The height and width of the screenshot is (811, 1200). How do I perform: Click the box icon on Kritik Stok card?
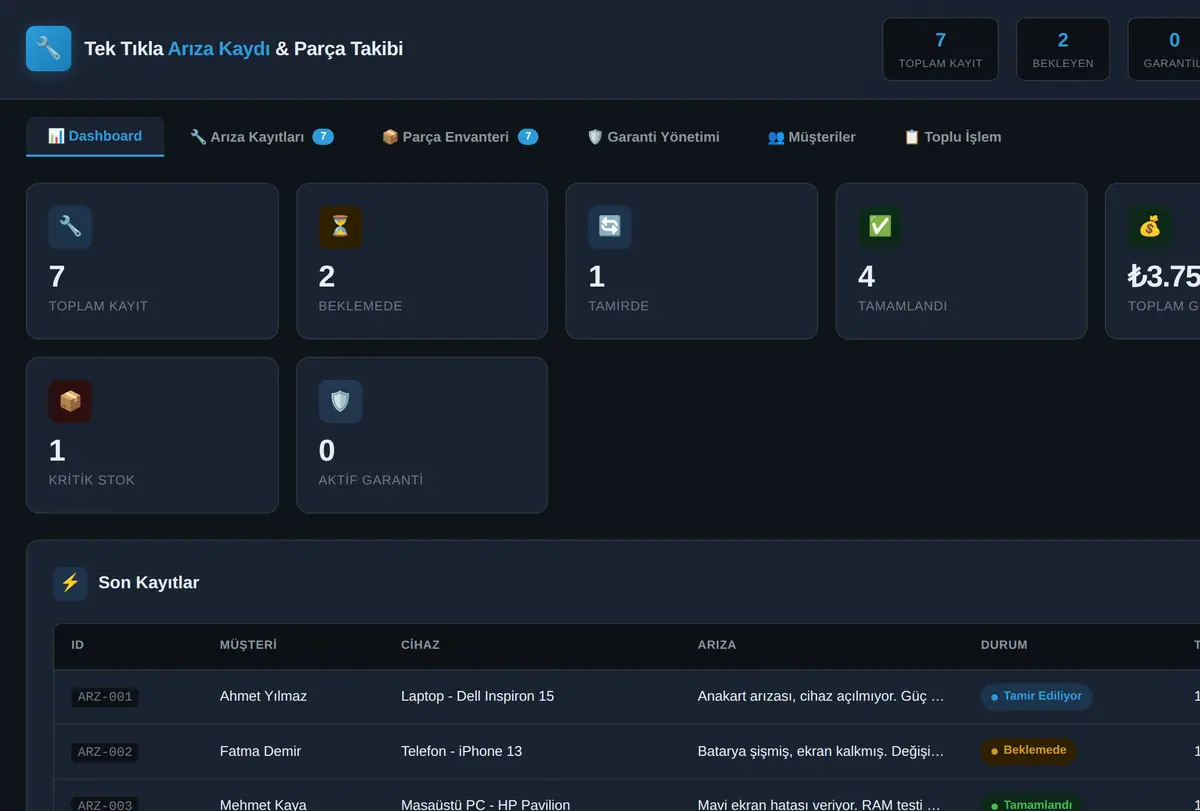(70, 401)
